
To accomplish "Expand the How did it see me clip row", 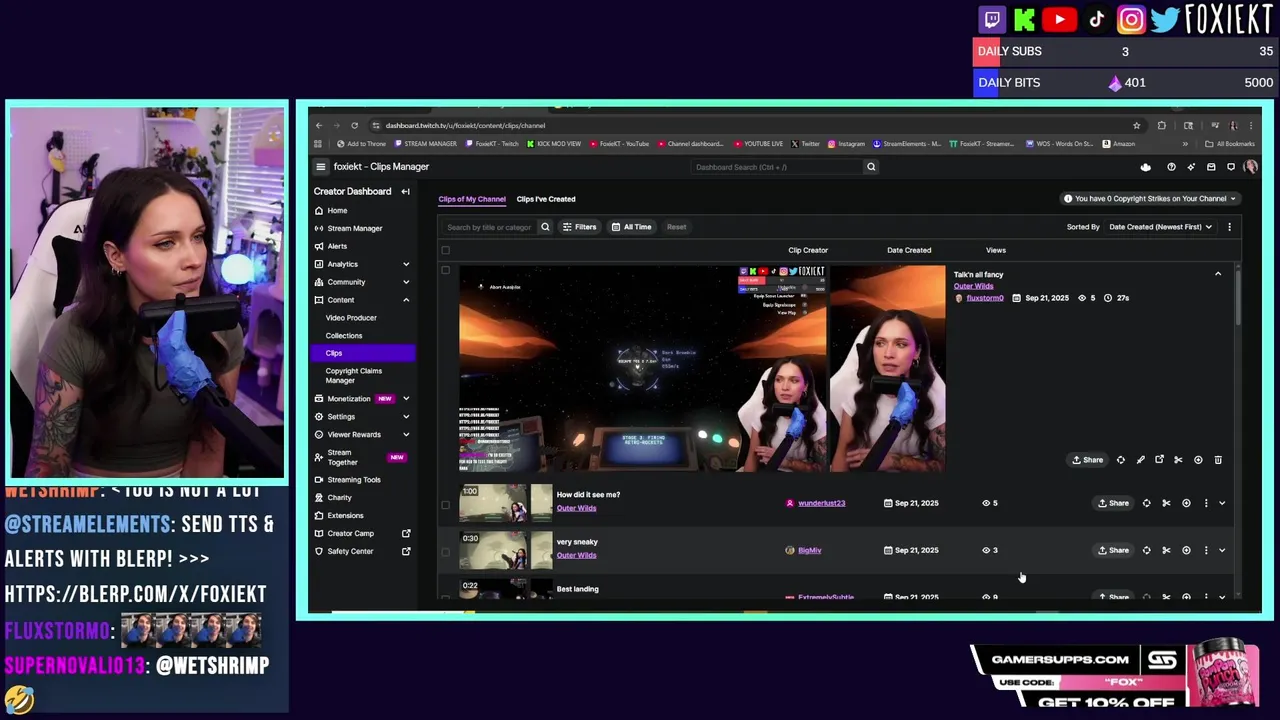I will 1222,503.
